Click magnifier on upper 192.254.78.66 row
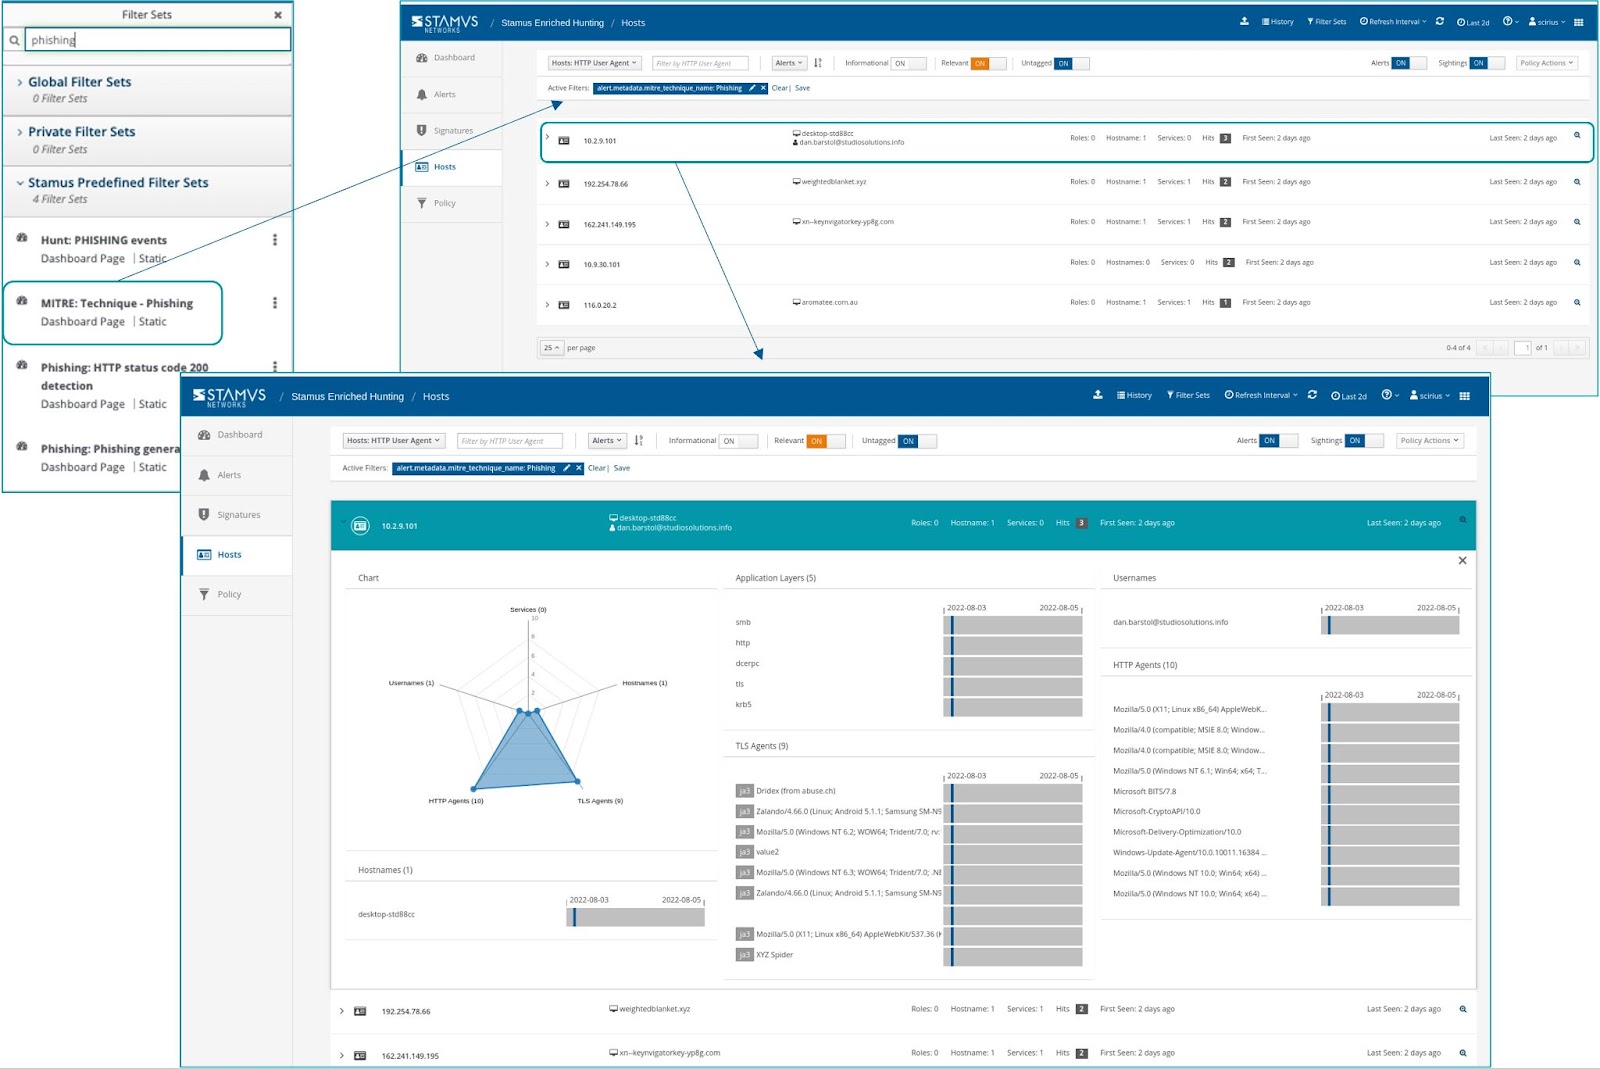Image resolution: width=1600 pixels, height=1069 pixels. point(1577,182)
